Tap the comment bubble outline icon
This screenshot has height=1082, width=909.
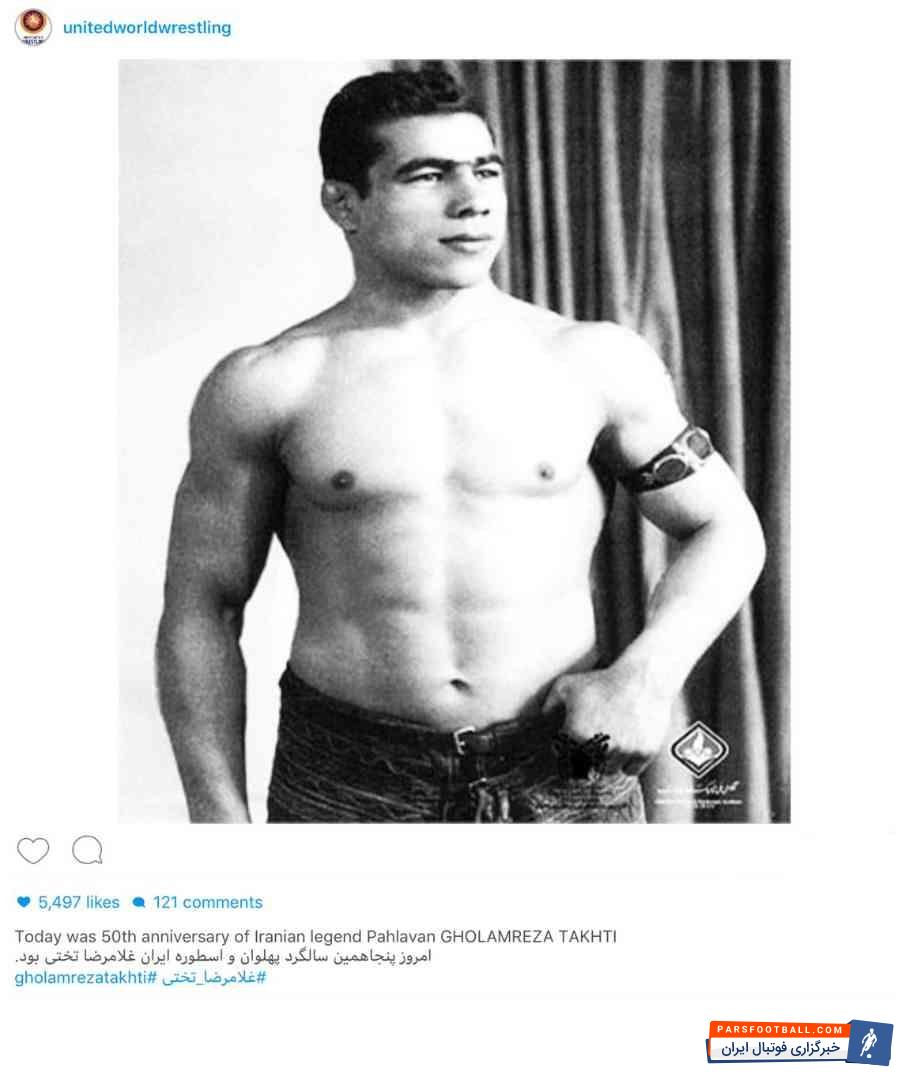[x=88, y=849]
